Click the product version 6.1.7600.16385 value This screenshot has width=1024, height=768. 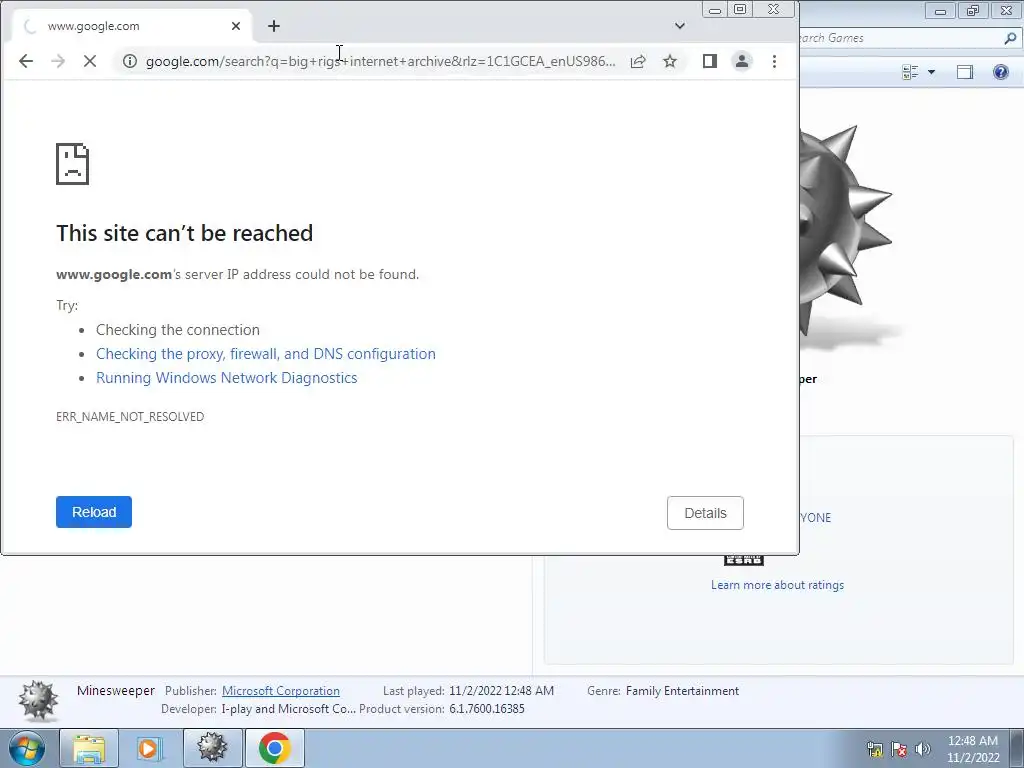487,709
